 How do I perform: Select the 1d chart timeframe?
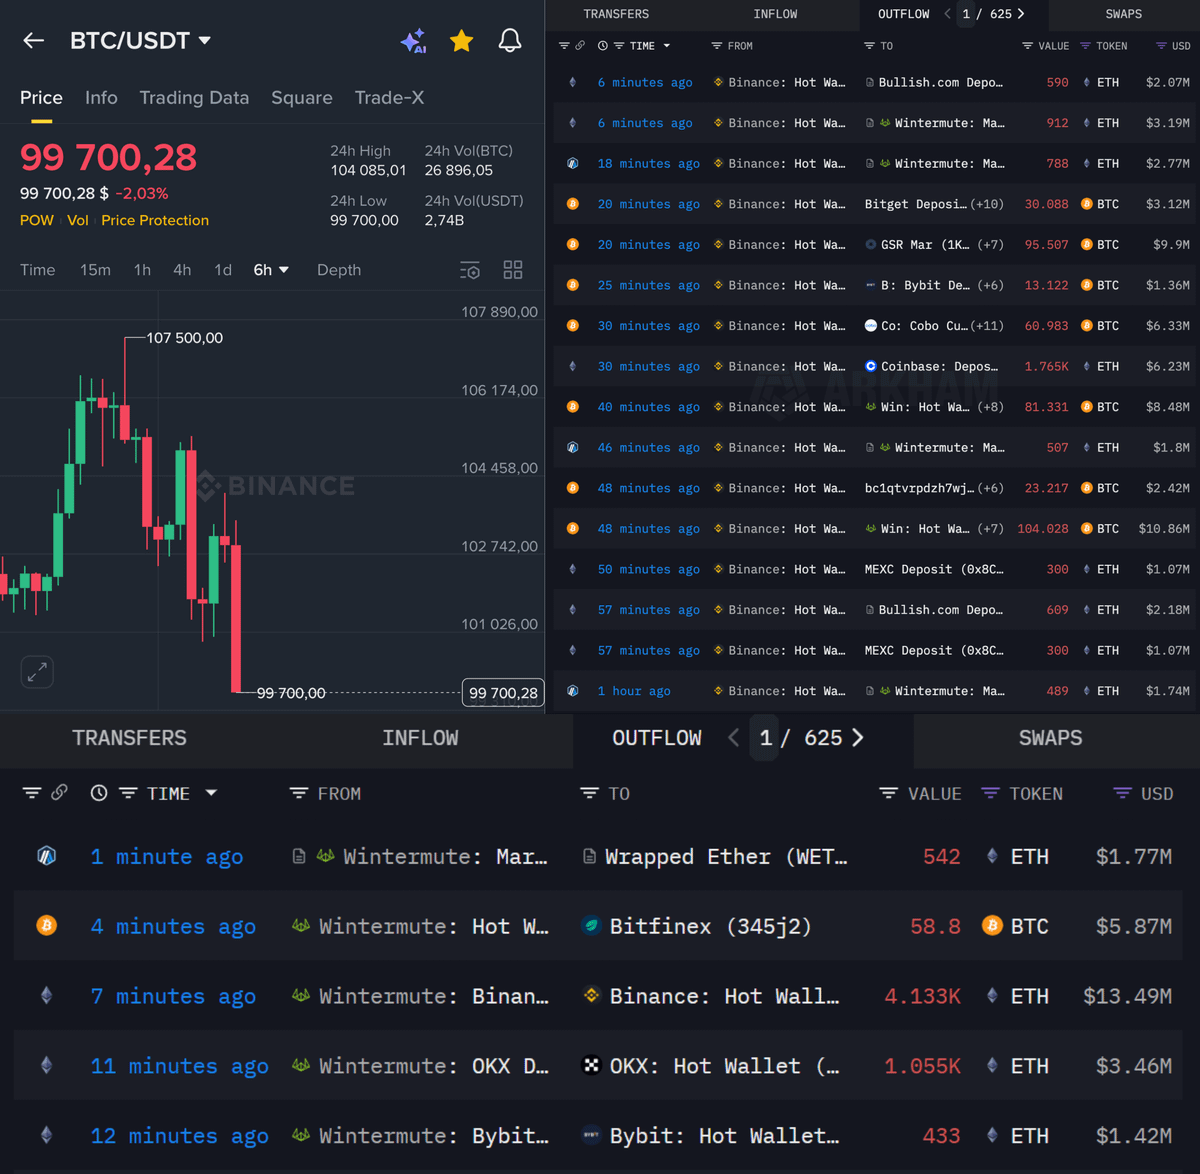[222, 269]
